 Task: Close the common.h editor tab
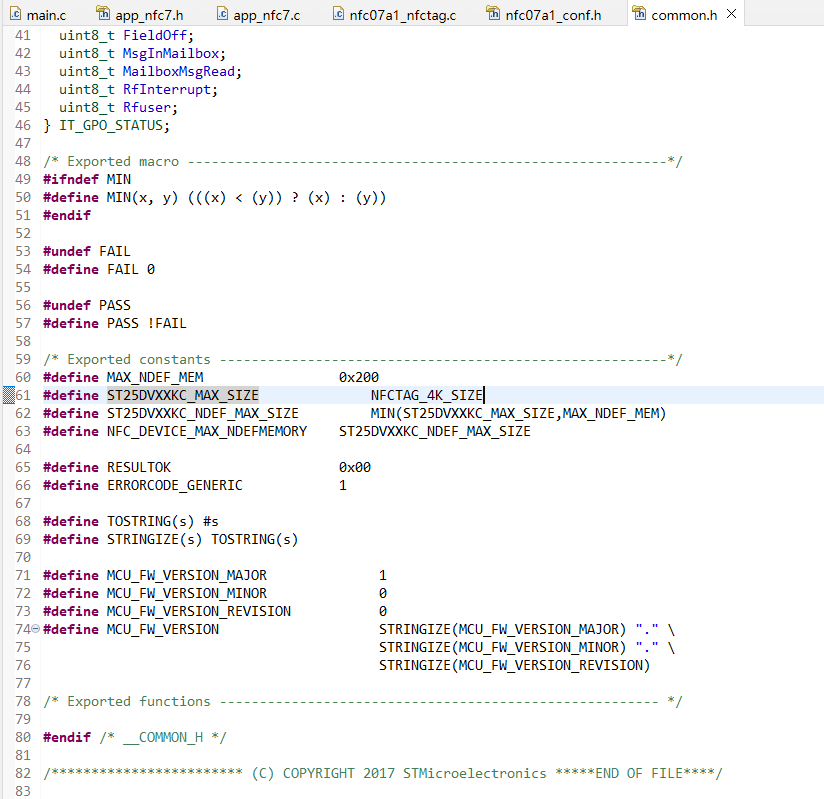click(731, 14)
